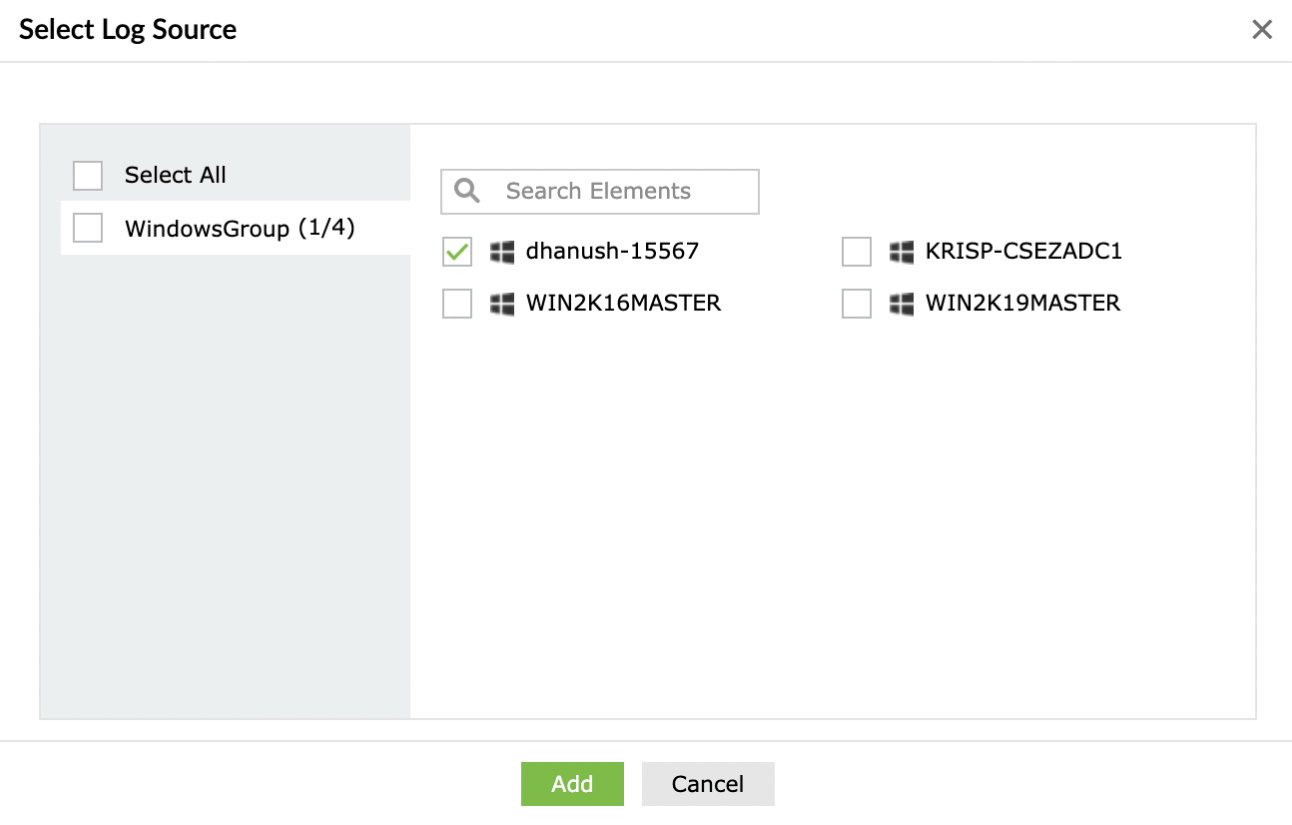Click the Windows icon beside WIN2K19MASTER

902,303
